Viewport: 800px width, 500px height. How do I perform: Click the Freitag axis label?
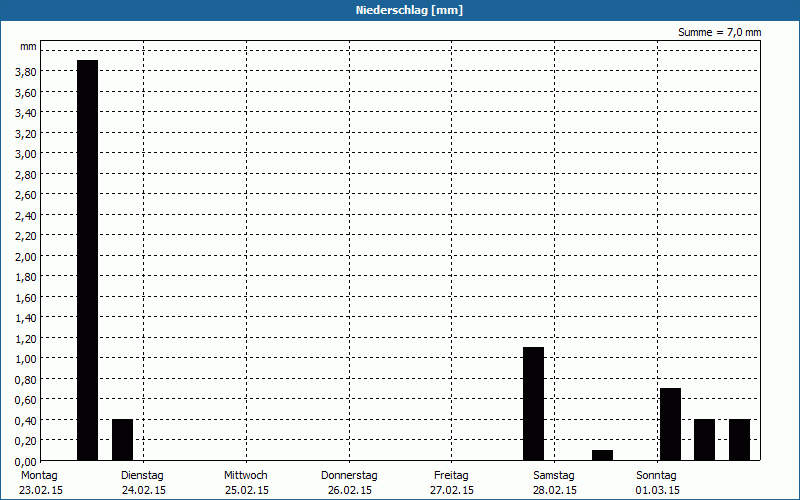tap(451, 476)
